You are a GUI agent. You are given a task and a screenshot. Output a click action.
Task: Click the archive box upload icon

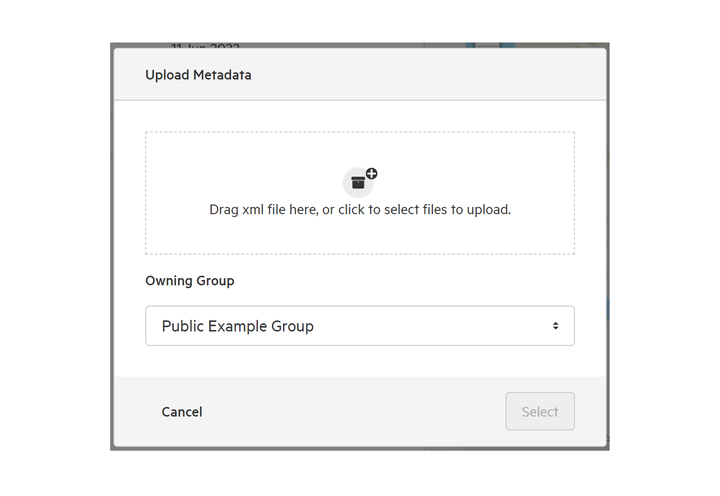tap(358, 183)
